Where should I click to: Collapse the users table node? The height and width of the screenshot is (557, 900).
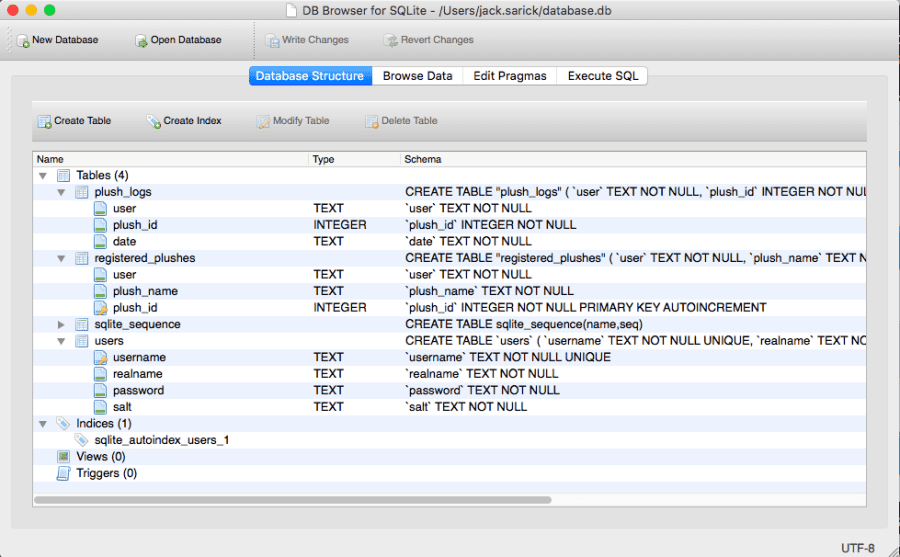coord(61,341)
